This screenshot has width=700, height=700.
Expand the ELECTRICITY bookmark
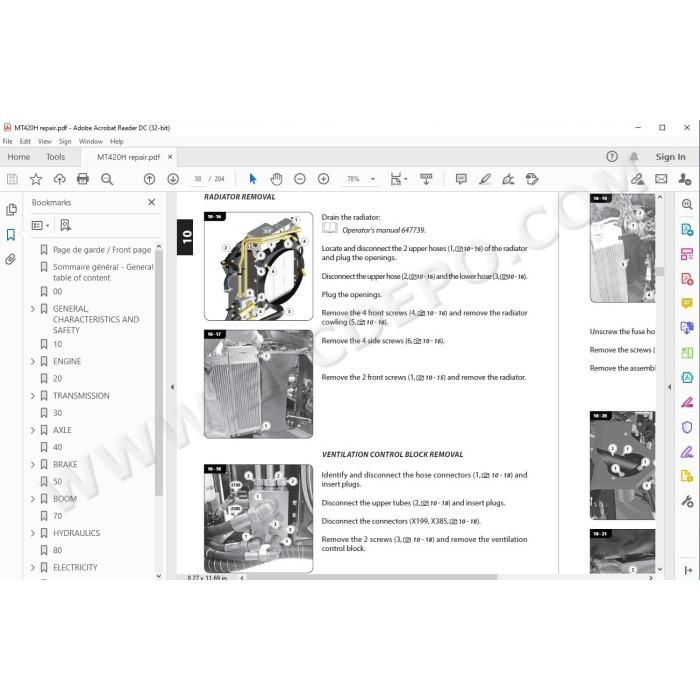[33, 568]
